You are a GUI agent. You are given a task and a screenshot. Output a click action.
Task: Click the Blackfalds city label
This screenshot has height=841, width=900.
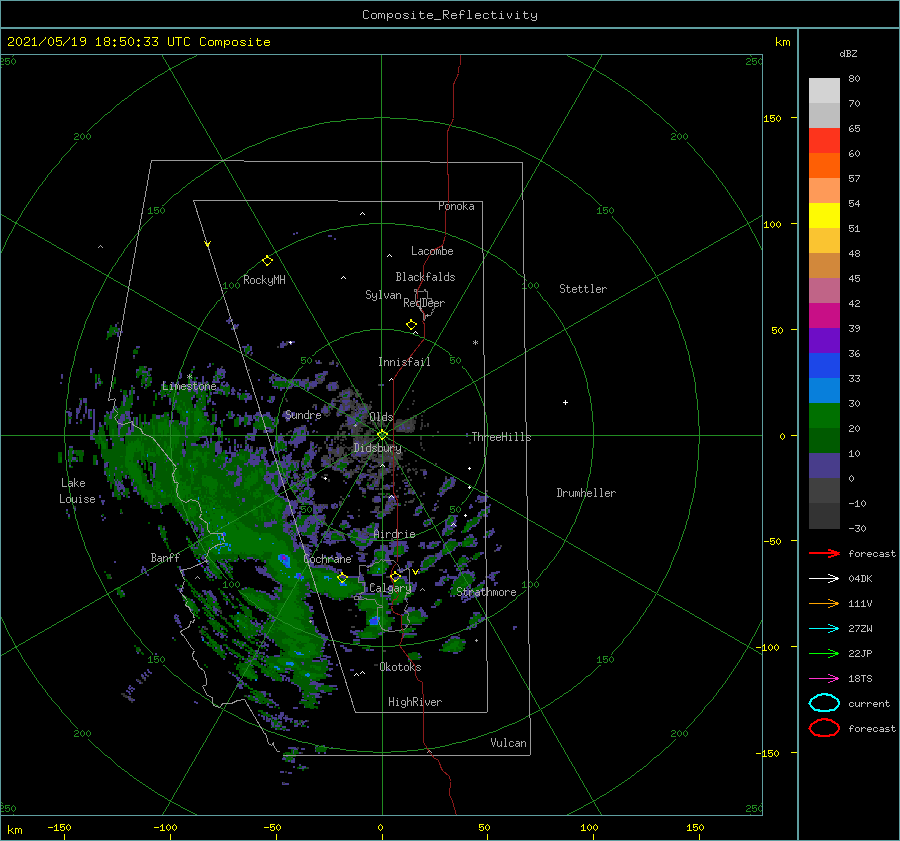[425, 277]
